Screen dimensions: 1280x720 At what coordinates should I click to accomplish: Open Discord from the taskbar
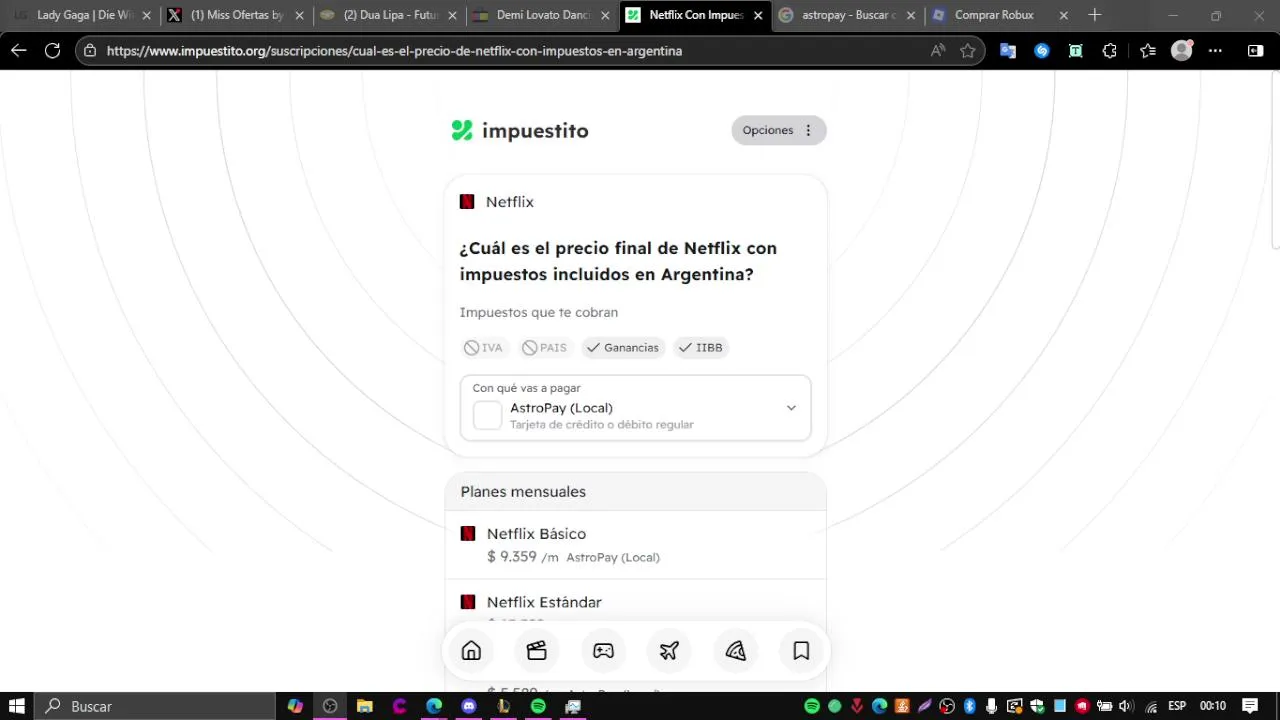click(x=469, y=706)
